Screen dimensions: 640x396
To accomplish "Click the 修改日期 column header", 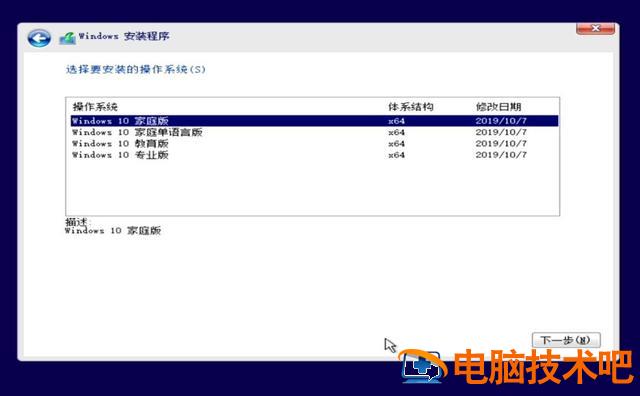I will (x=498, y=107).
